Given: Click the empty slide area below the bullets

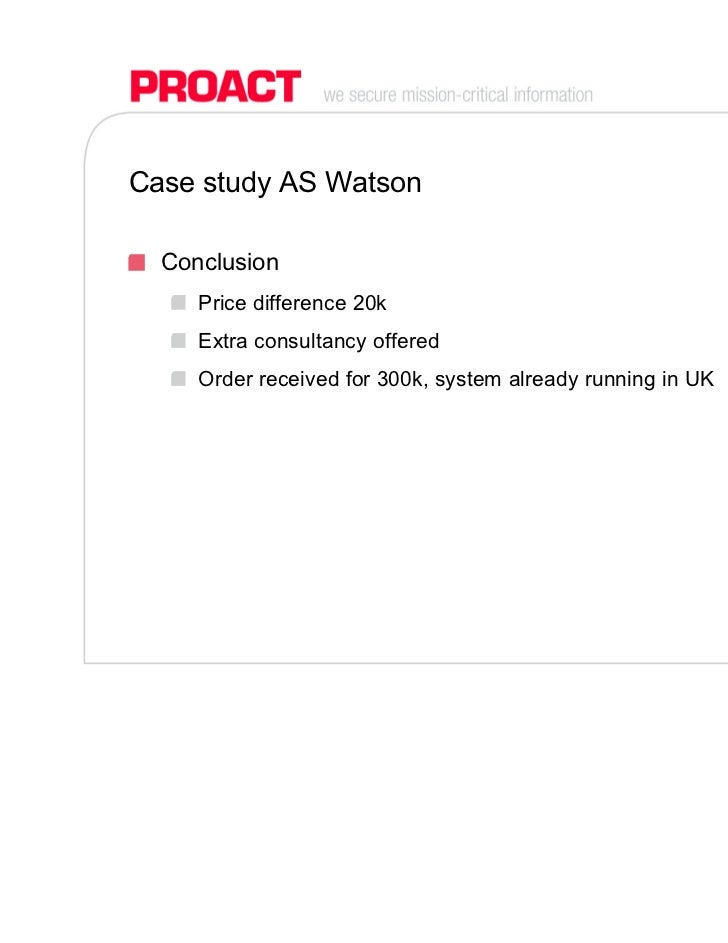Looking at the screenshot, I should coord(400,520).
